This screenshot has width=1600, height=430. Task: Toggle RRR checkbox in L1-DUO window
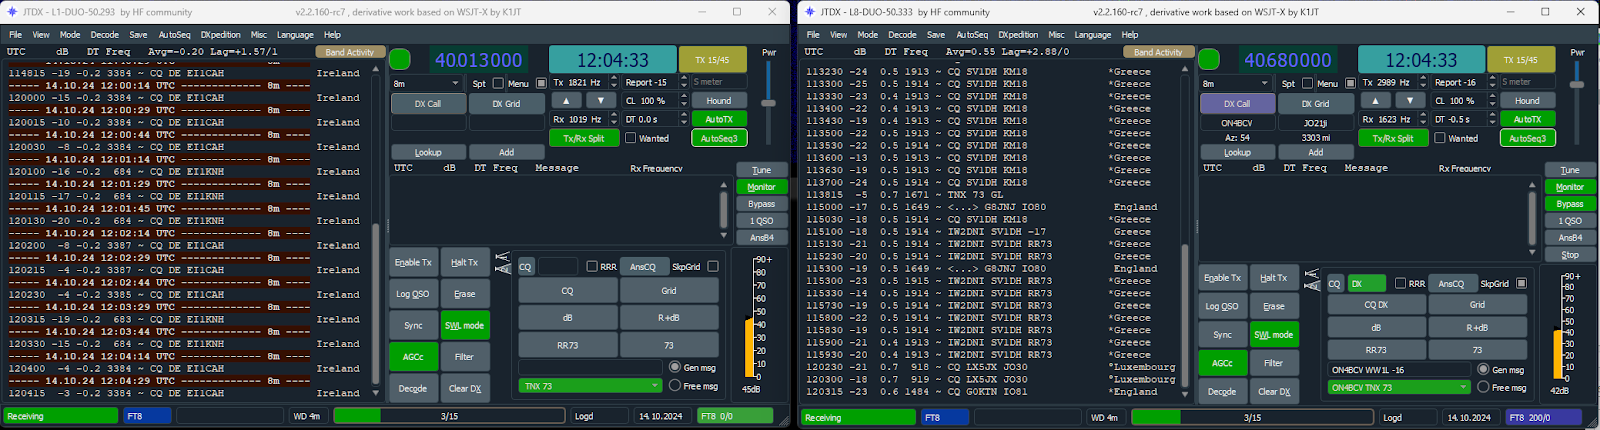[x=591, y=267]
